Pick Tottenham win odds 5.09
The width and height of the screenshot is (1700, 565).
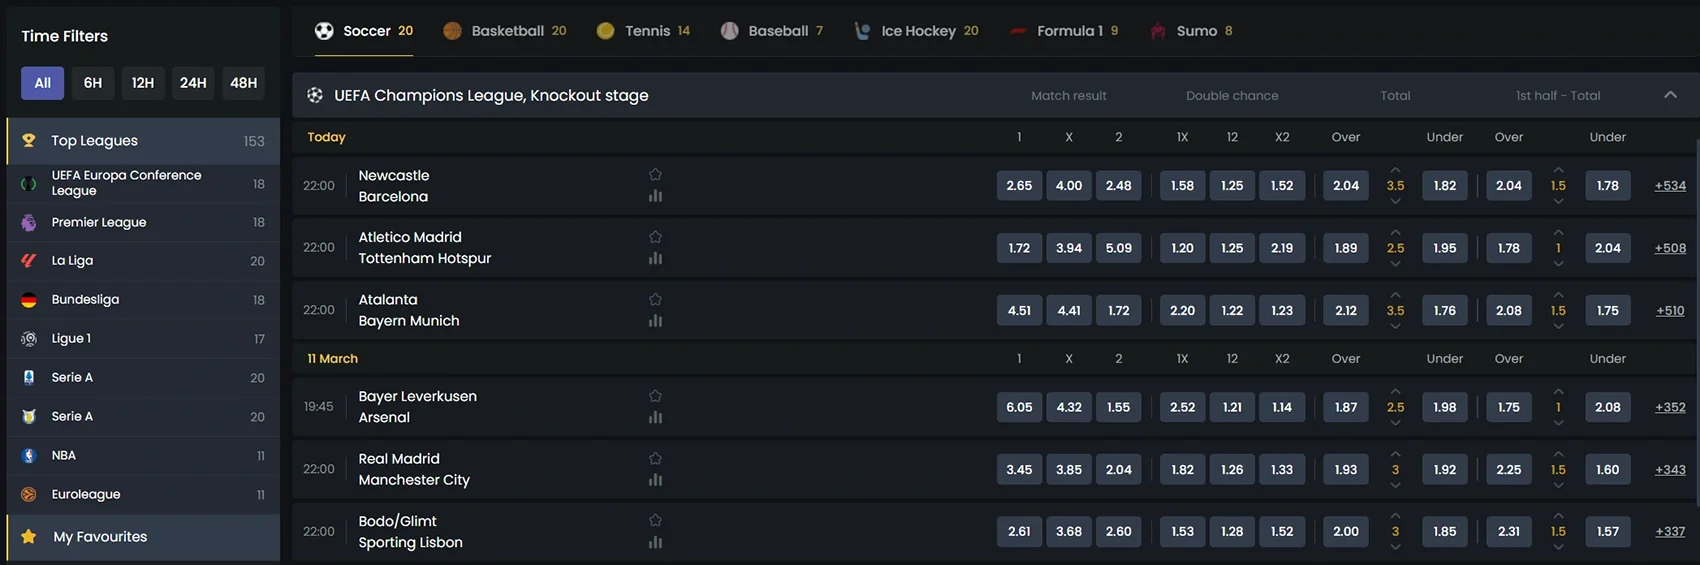click(x=1118, y=248)
